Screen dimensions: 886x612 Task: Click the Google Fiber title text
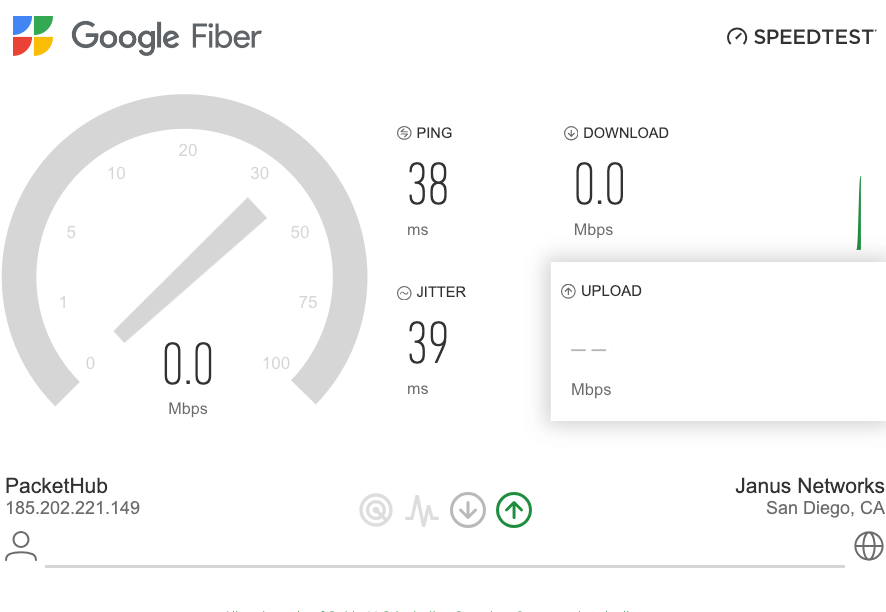click(x=166, y=37)
